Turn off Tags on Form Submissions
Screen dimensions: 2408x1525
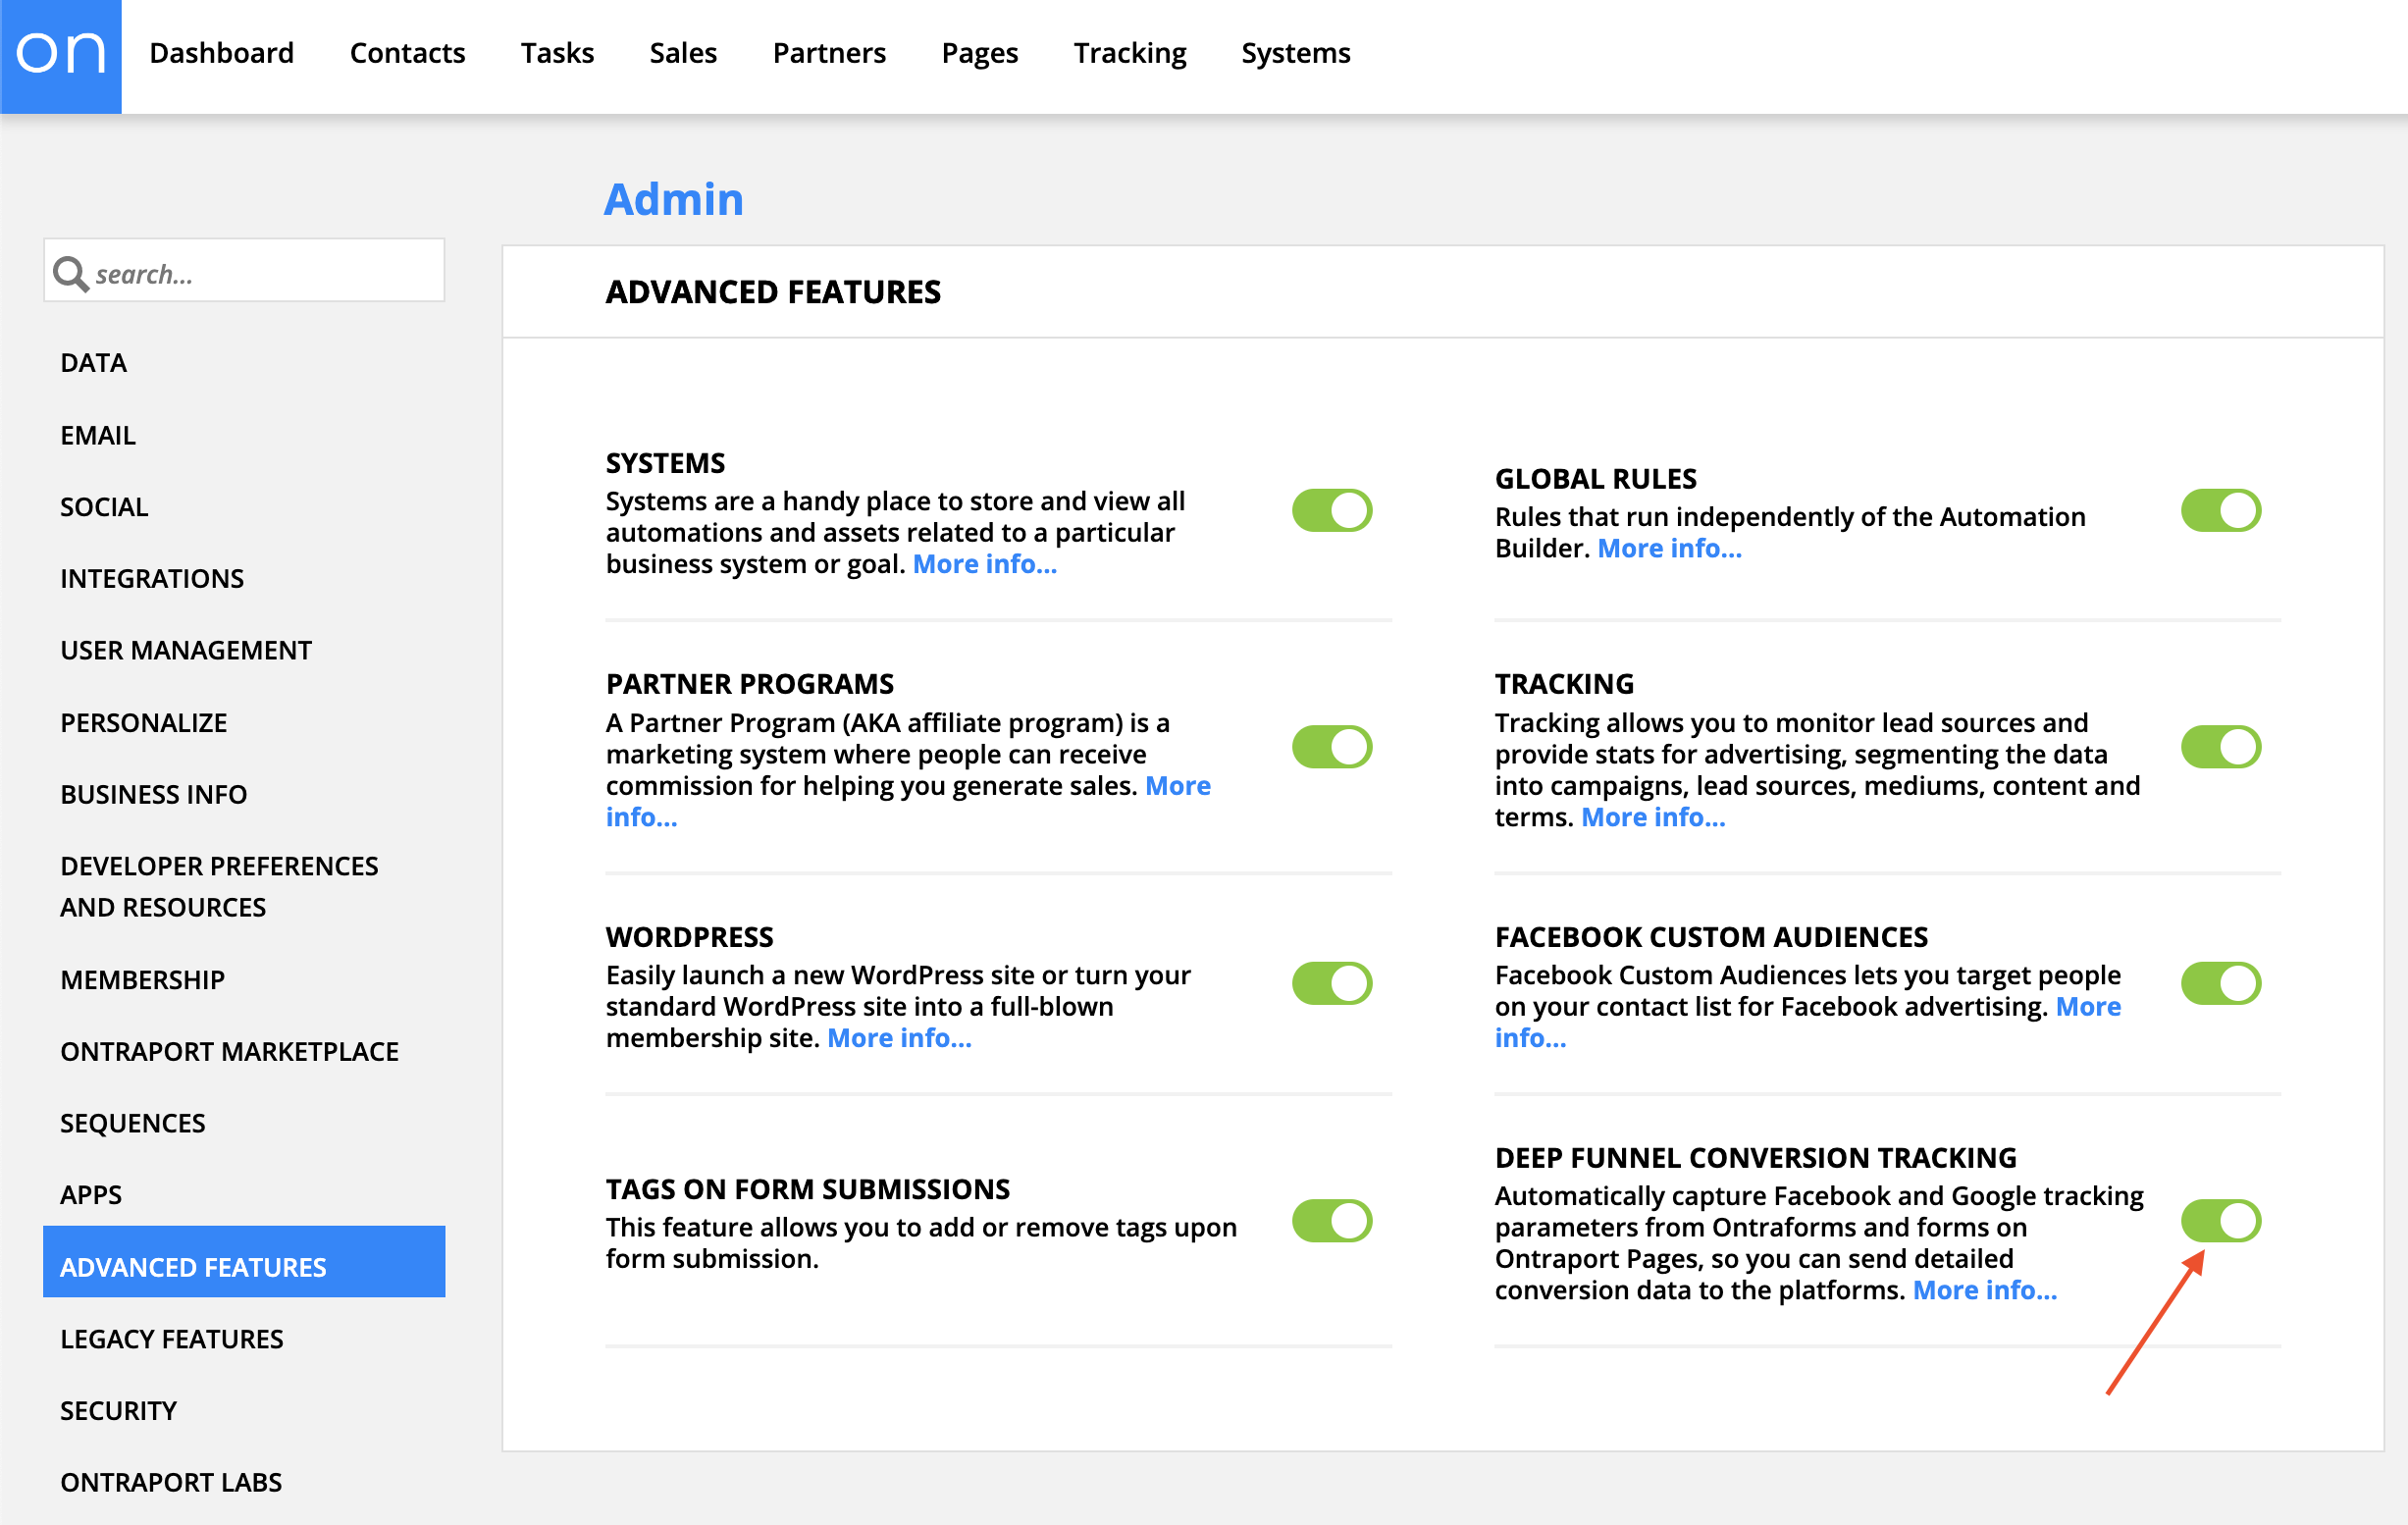[x=1331, y=1220]
